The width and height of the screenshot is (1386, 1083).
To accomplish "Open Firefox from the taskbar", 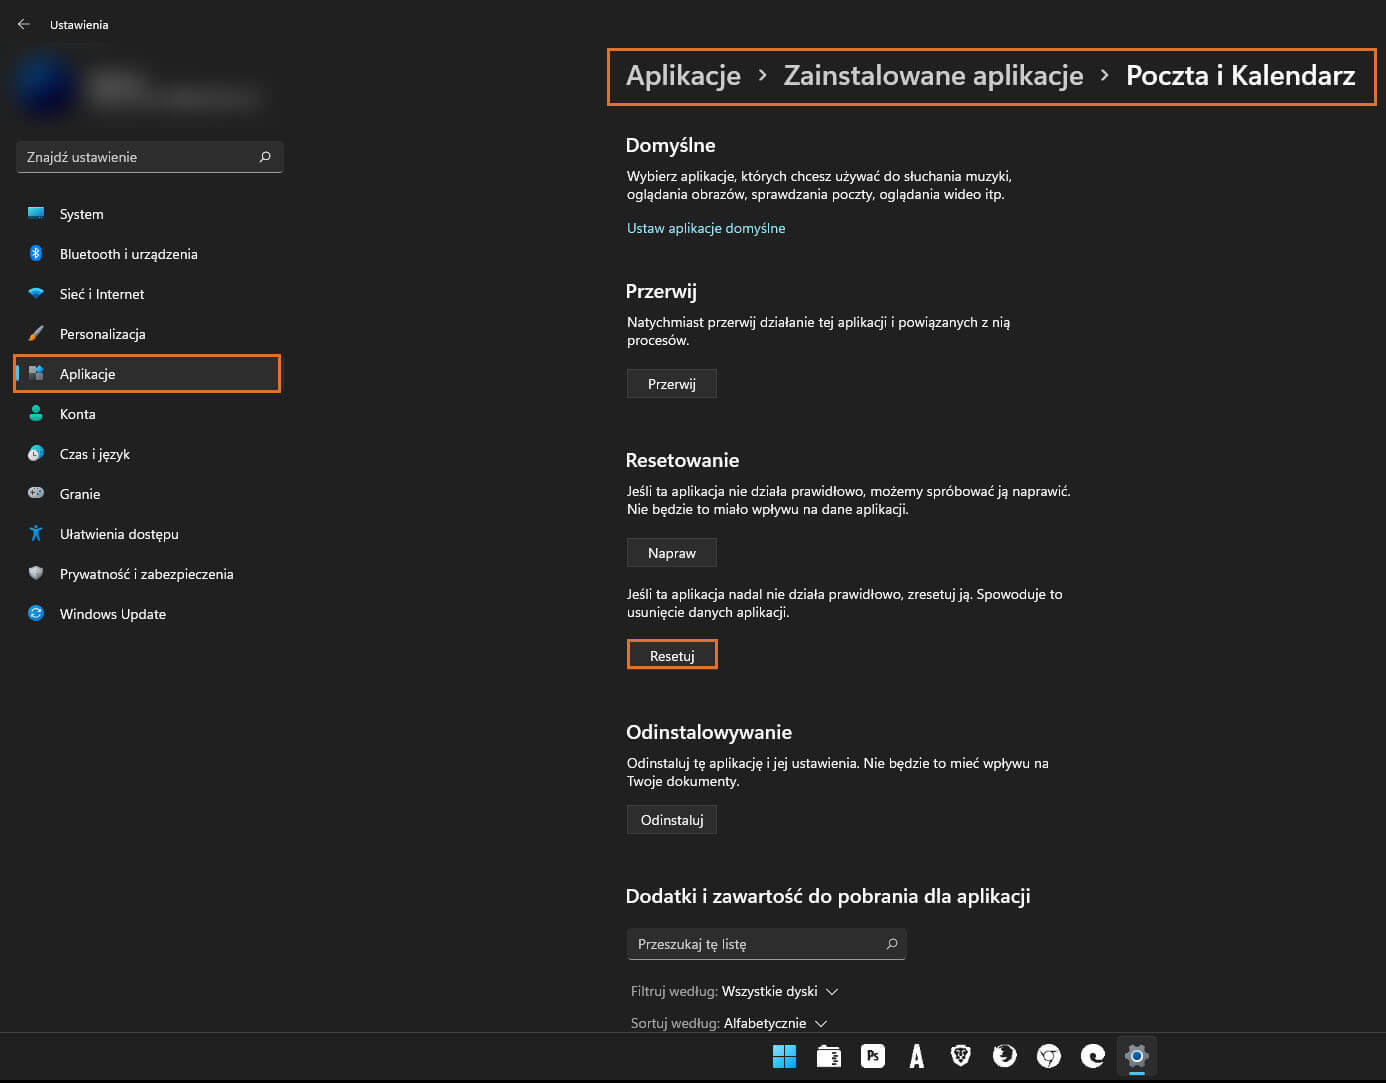I will pos(1005,1056).
